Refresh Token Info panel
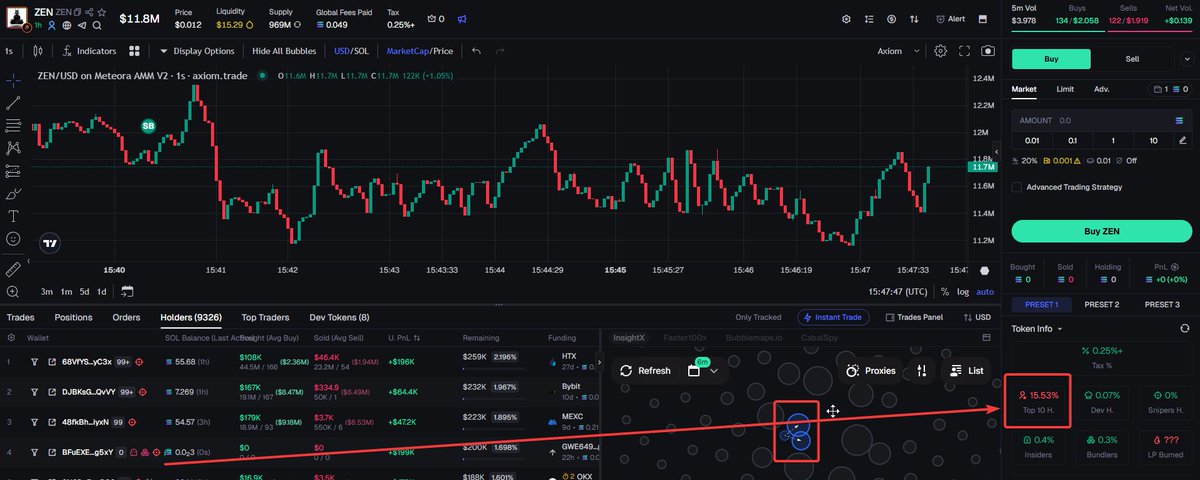 pyautogui.click(x=1185, y=328)
